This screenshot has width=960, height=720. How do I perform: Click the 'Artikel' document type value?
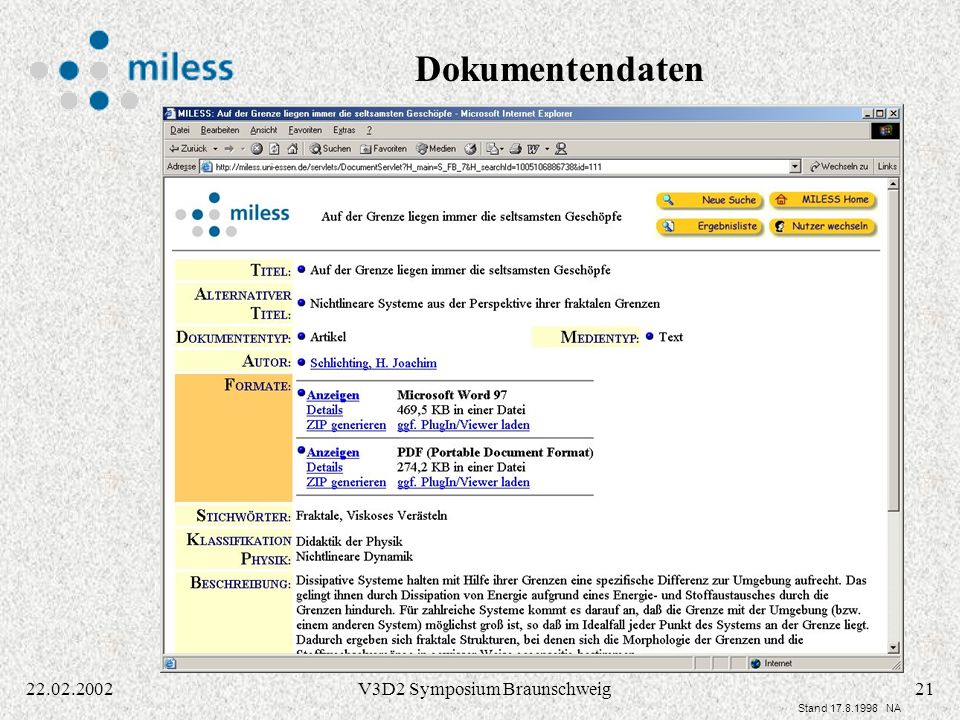pos(328,337)
